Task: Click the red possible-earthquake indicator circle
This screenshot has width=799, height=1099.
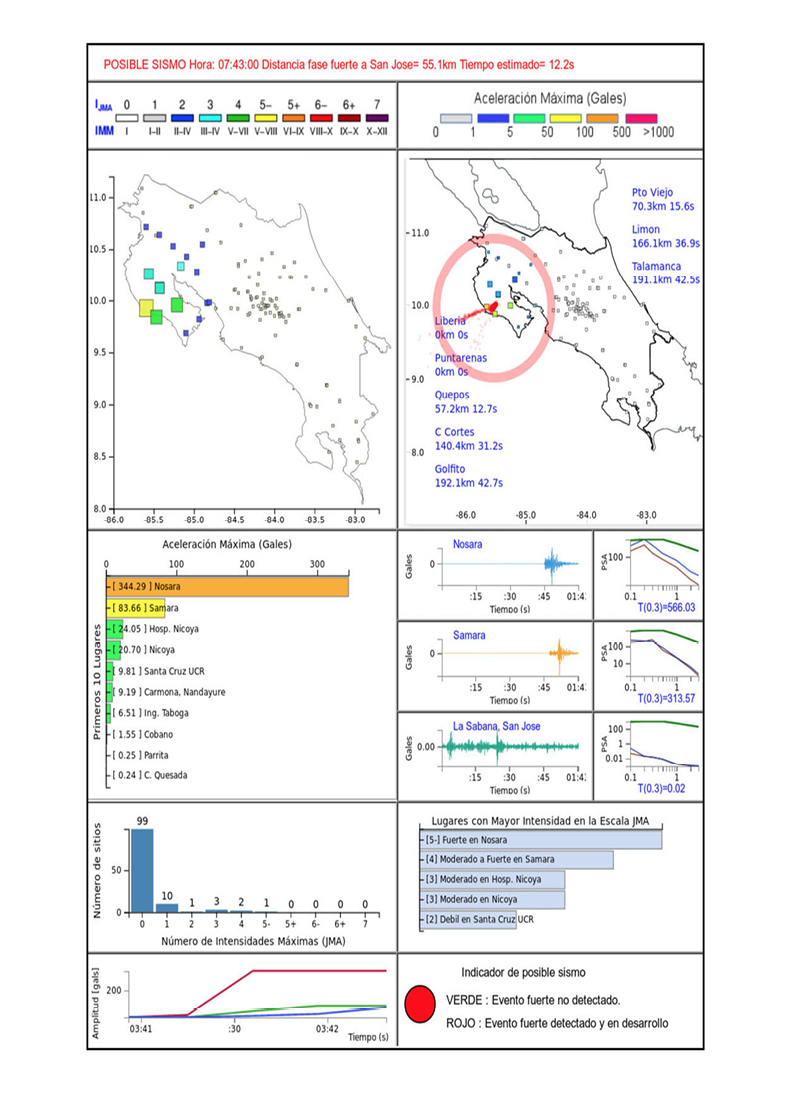Action: tap(421, 1004)
